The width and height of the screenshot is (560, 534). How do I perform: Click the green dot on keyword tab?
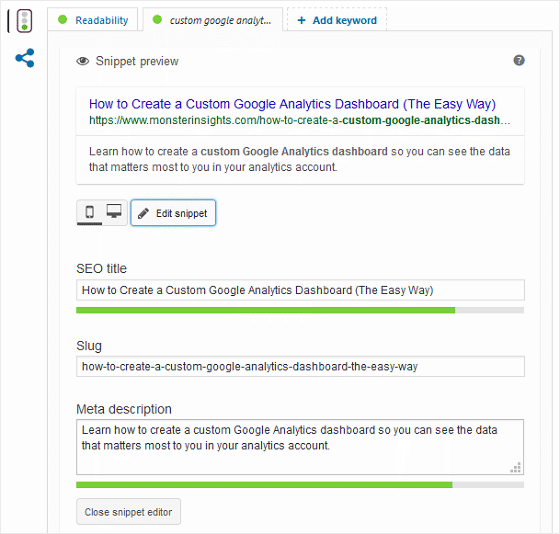tap(157, 20)
